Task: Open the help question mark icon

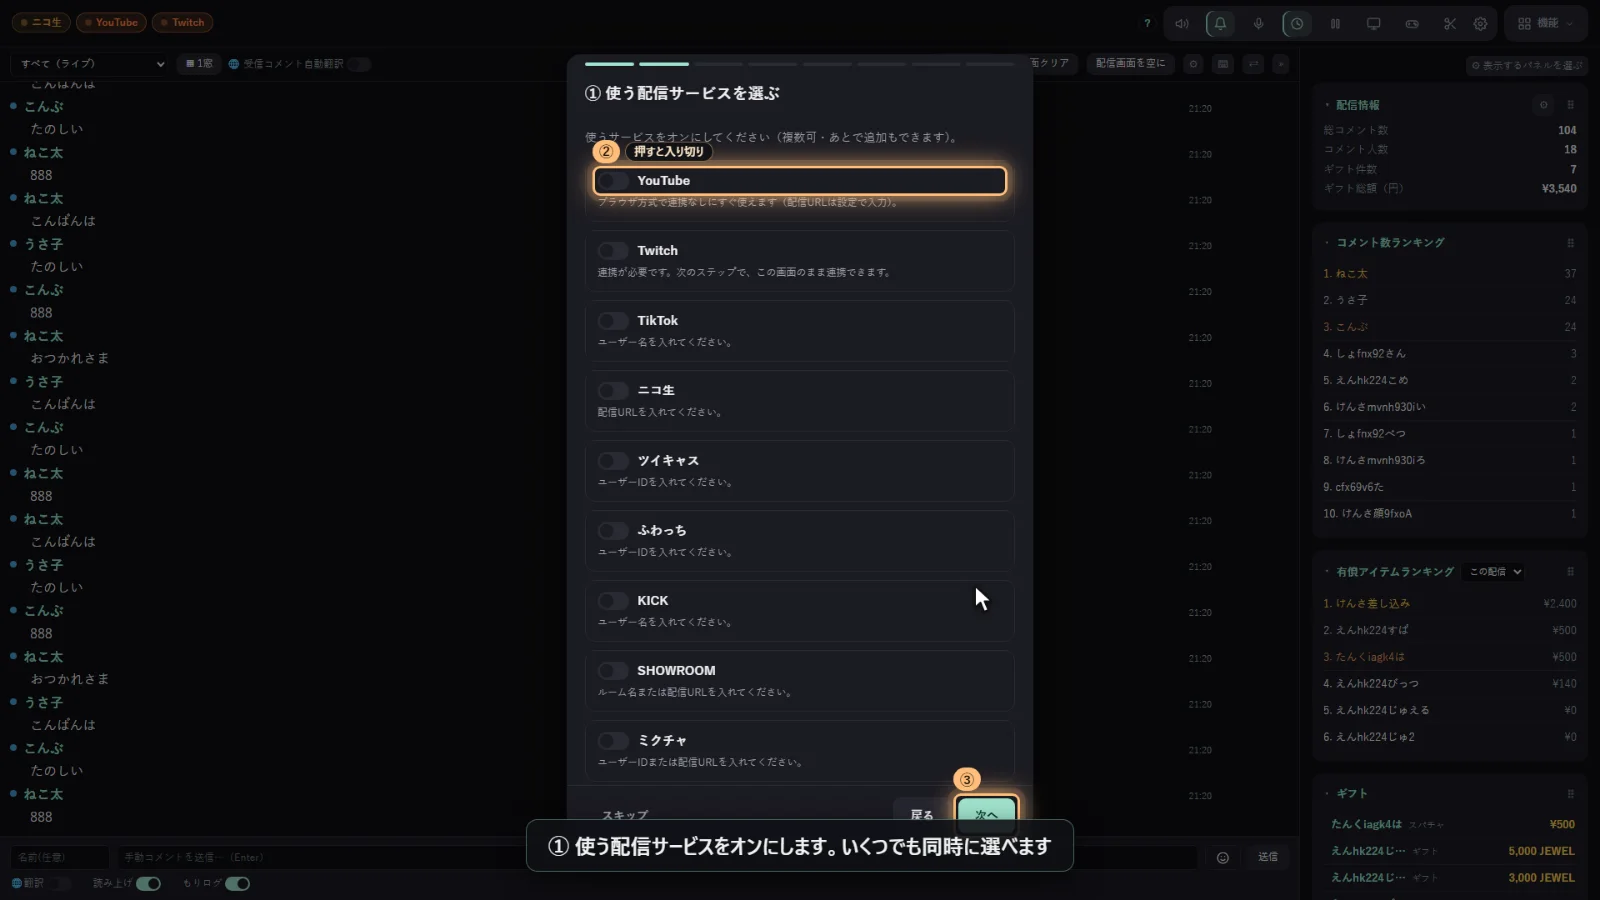Action: (1147, 23)
